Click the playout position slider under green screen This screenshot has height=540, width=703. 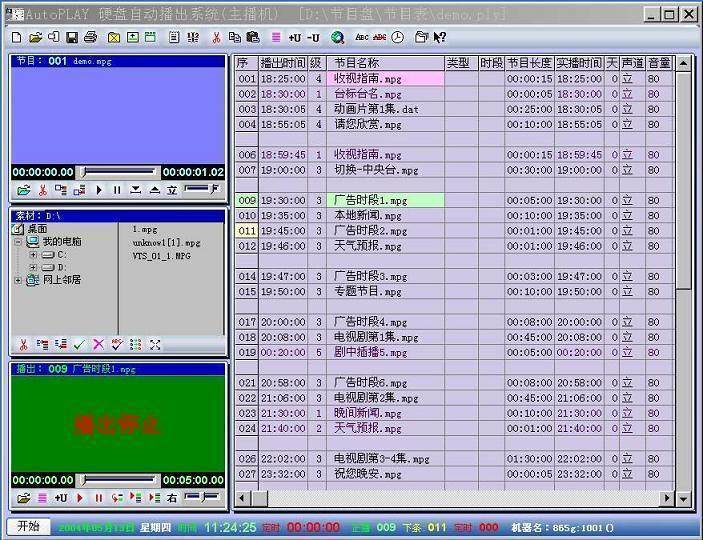pos(117,481)
